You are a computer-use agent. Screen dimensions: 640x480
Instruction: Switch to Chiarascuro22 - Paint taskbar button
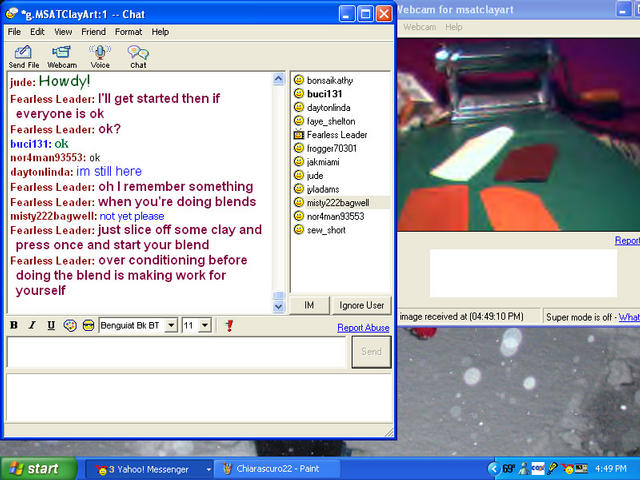(x=278, y=469)
